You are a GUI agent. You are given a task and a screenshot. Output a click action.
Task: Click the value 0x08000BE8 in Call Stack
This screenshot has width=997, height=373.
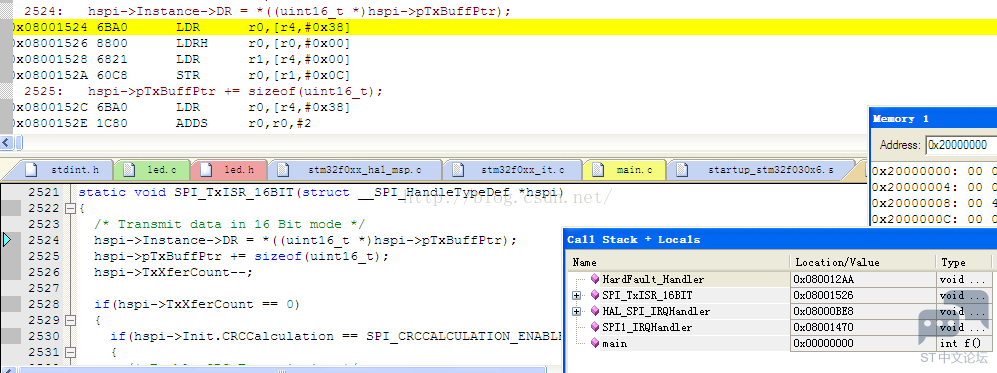(x=823, y=311)
